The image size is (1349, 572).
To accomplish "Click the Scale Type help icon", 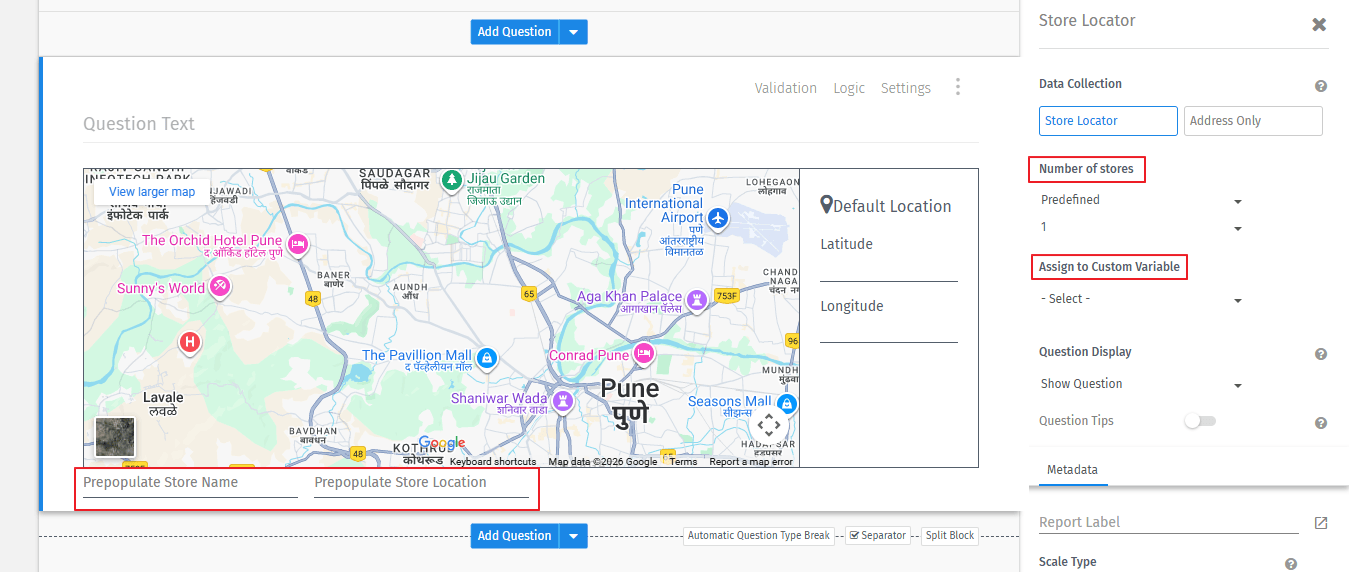I will coord(1291,564).
